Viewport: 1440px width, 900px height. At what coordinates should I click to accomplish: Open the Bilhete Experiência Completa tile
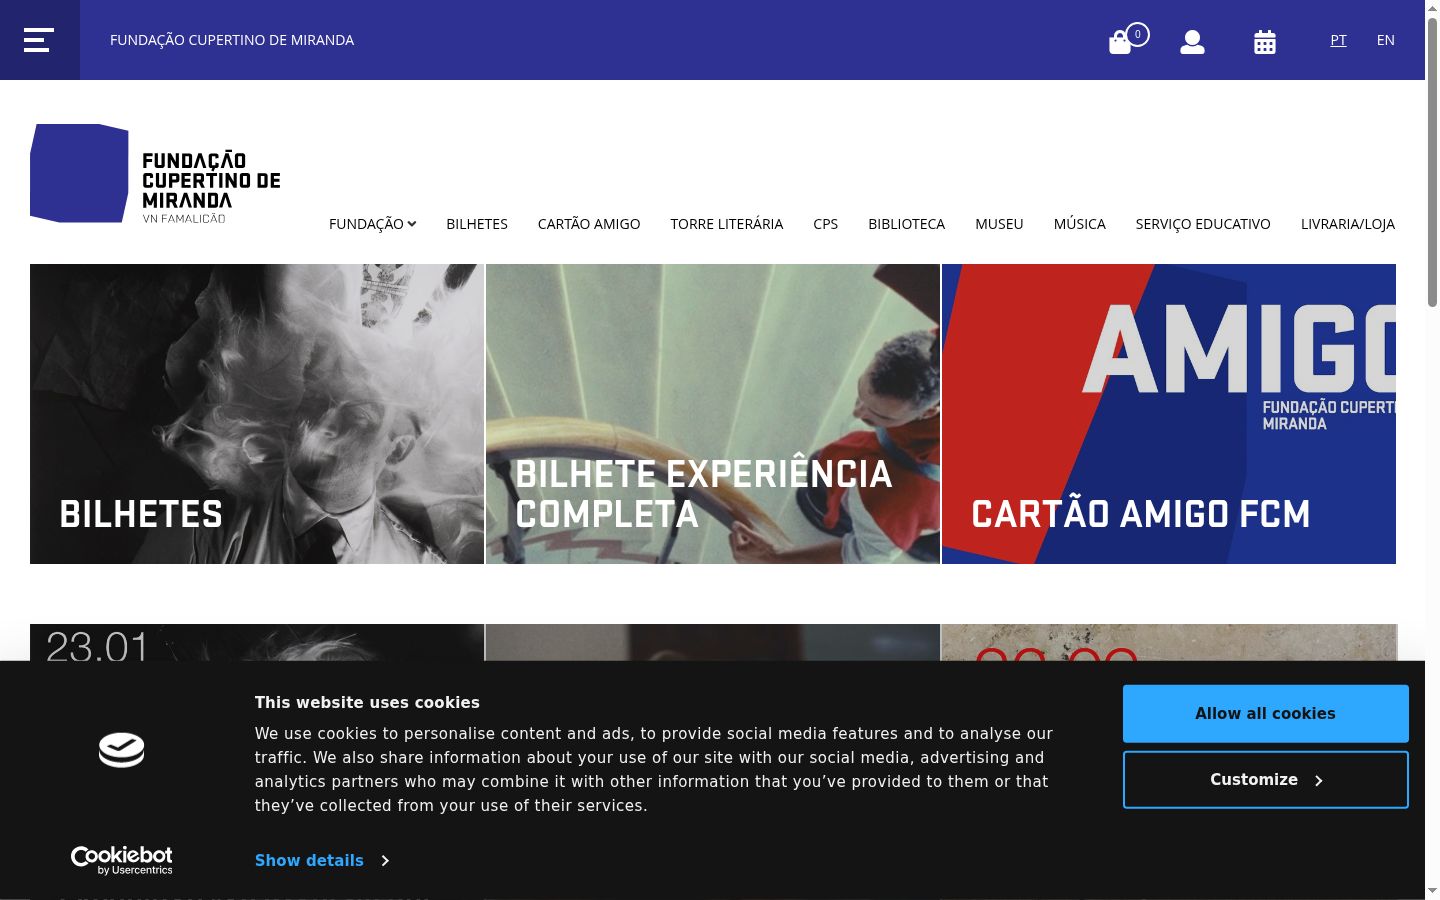[713, 414]
